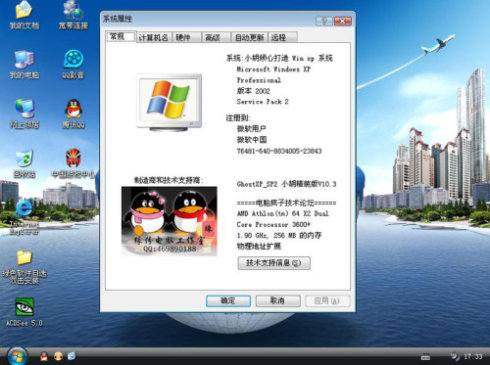
Task: Click the 微软中国 text line
Action: [x=252, y=140]
